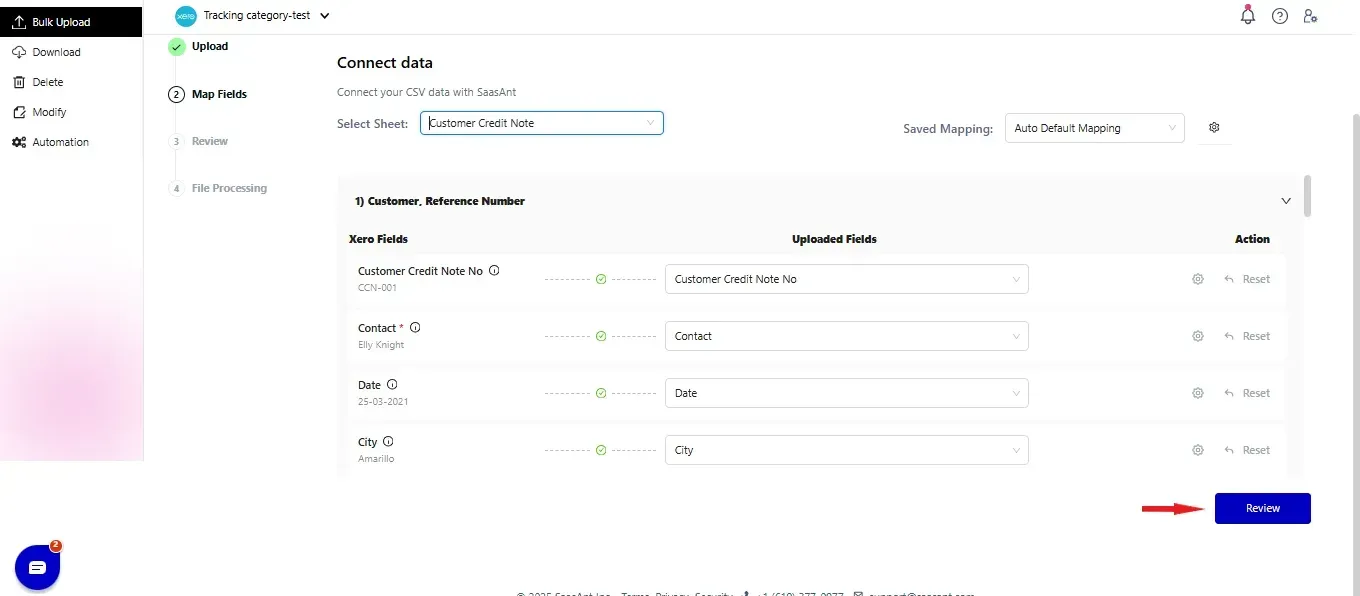Open the Saved Mapping dropdown
Screen dimensions: 1360x596
click(1094, 128)
